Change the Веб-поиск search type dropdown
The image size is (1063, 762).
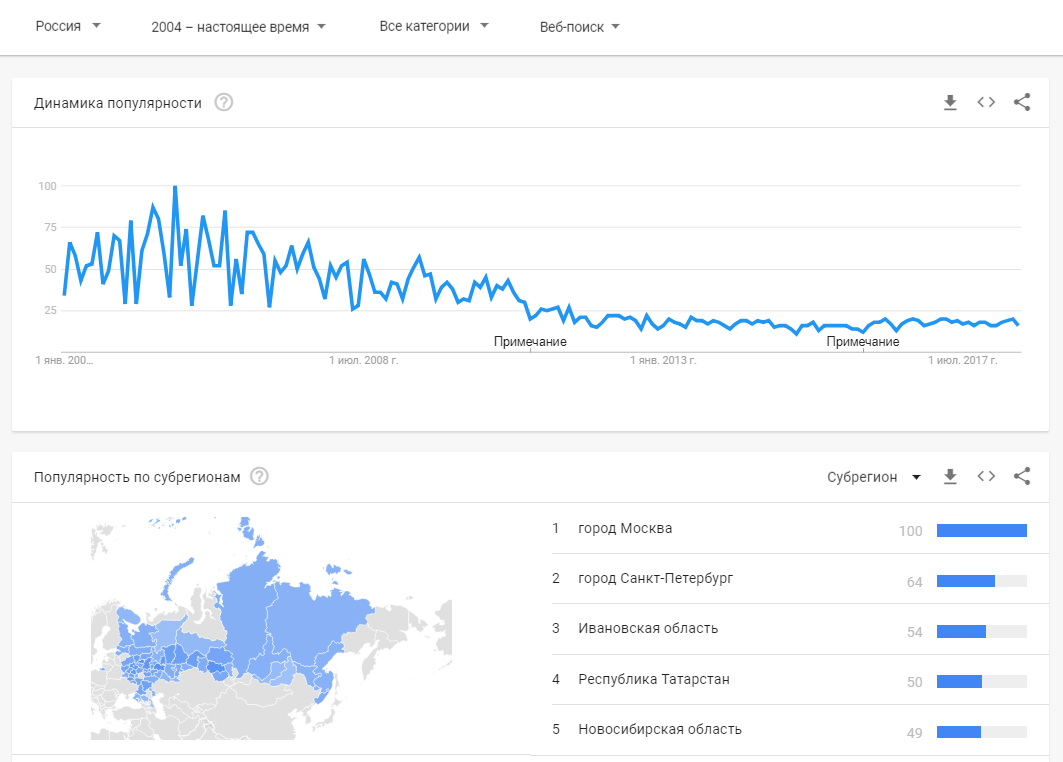[580, 27]
